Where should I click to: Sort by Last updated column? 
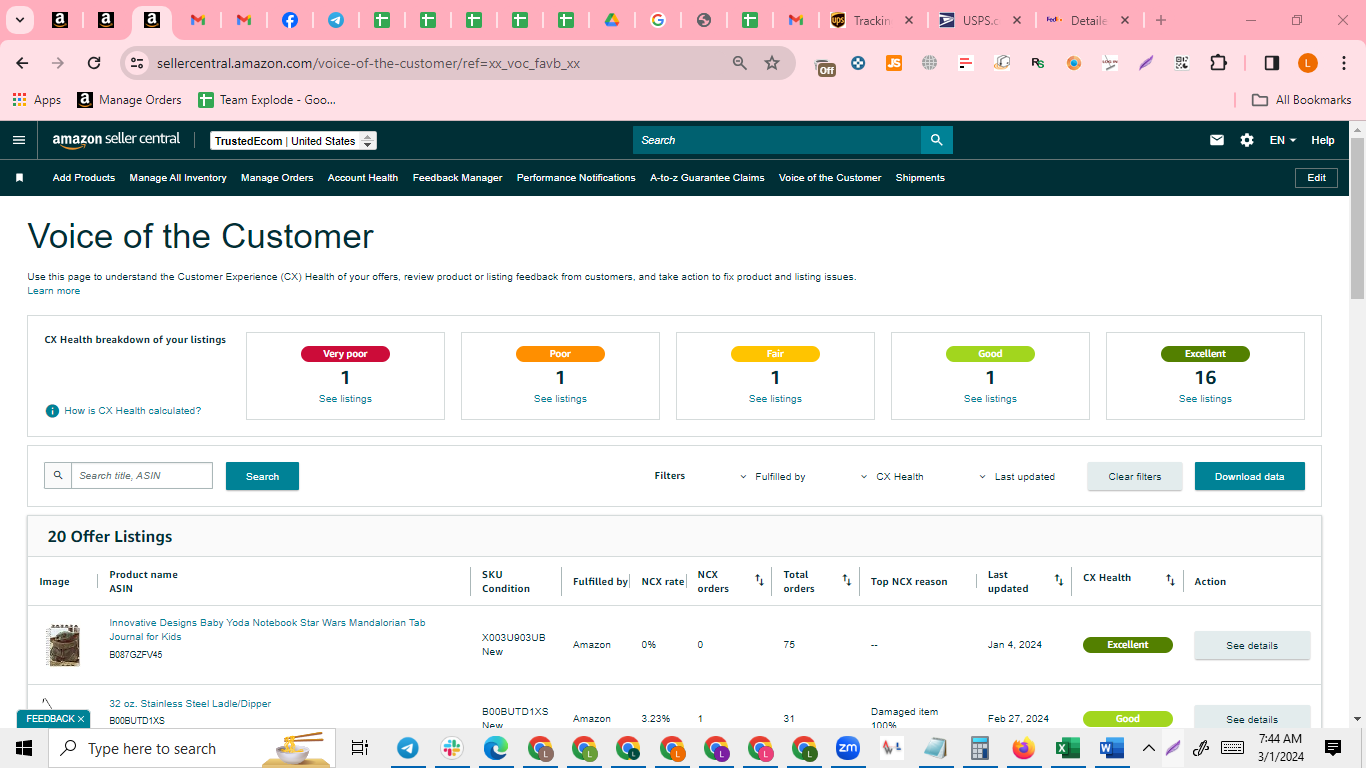[x=1059, y=580]
